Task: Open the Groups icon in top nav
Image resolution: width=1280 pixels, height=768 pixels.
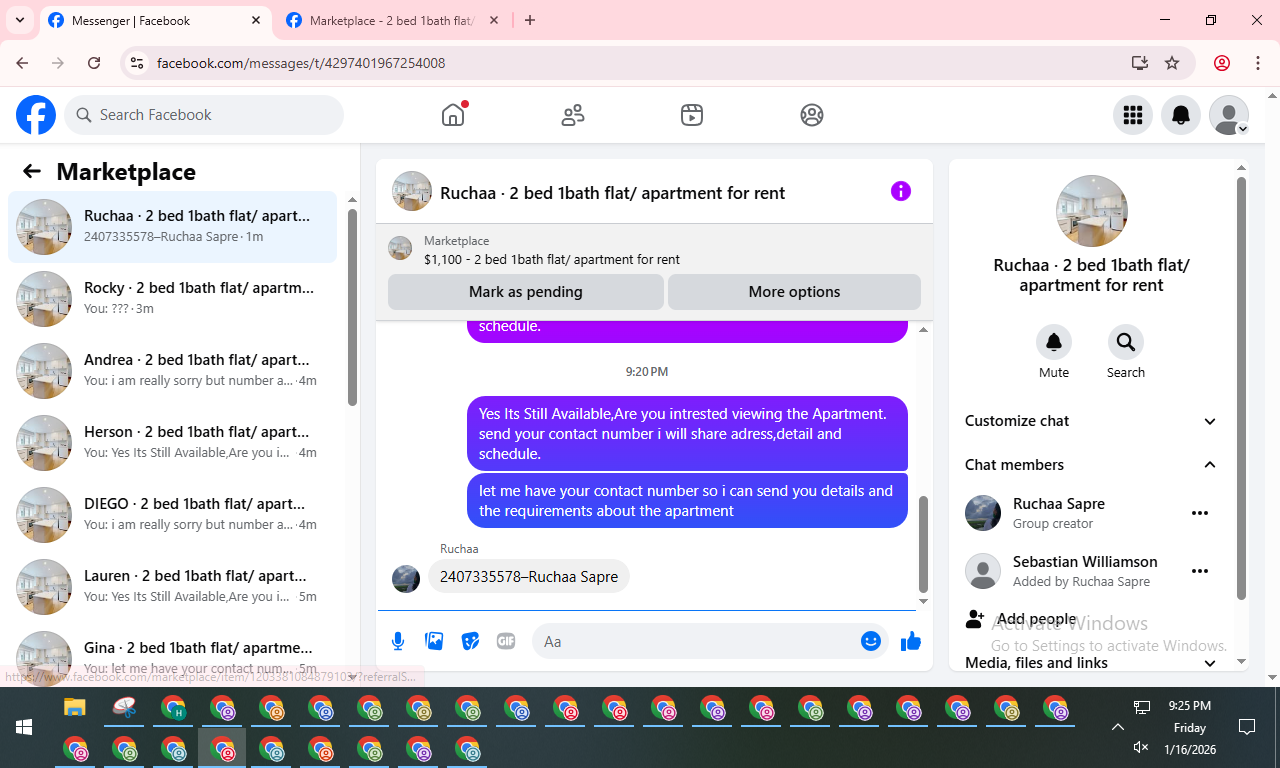Action: point(812,115)
